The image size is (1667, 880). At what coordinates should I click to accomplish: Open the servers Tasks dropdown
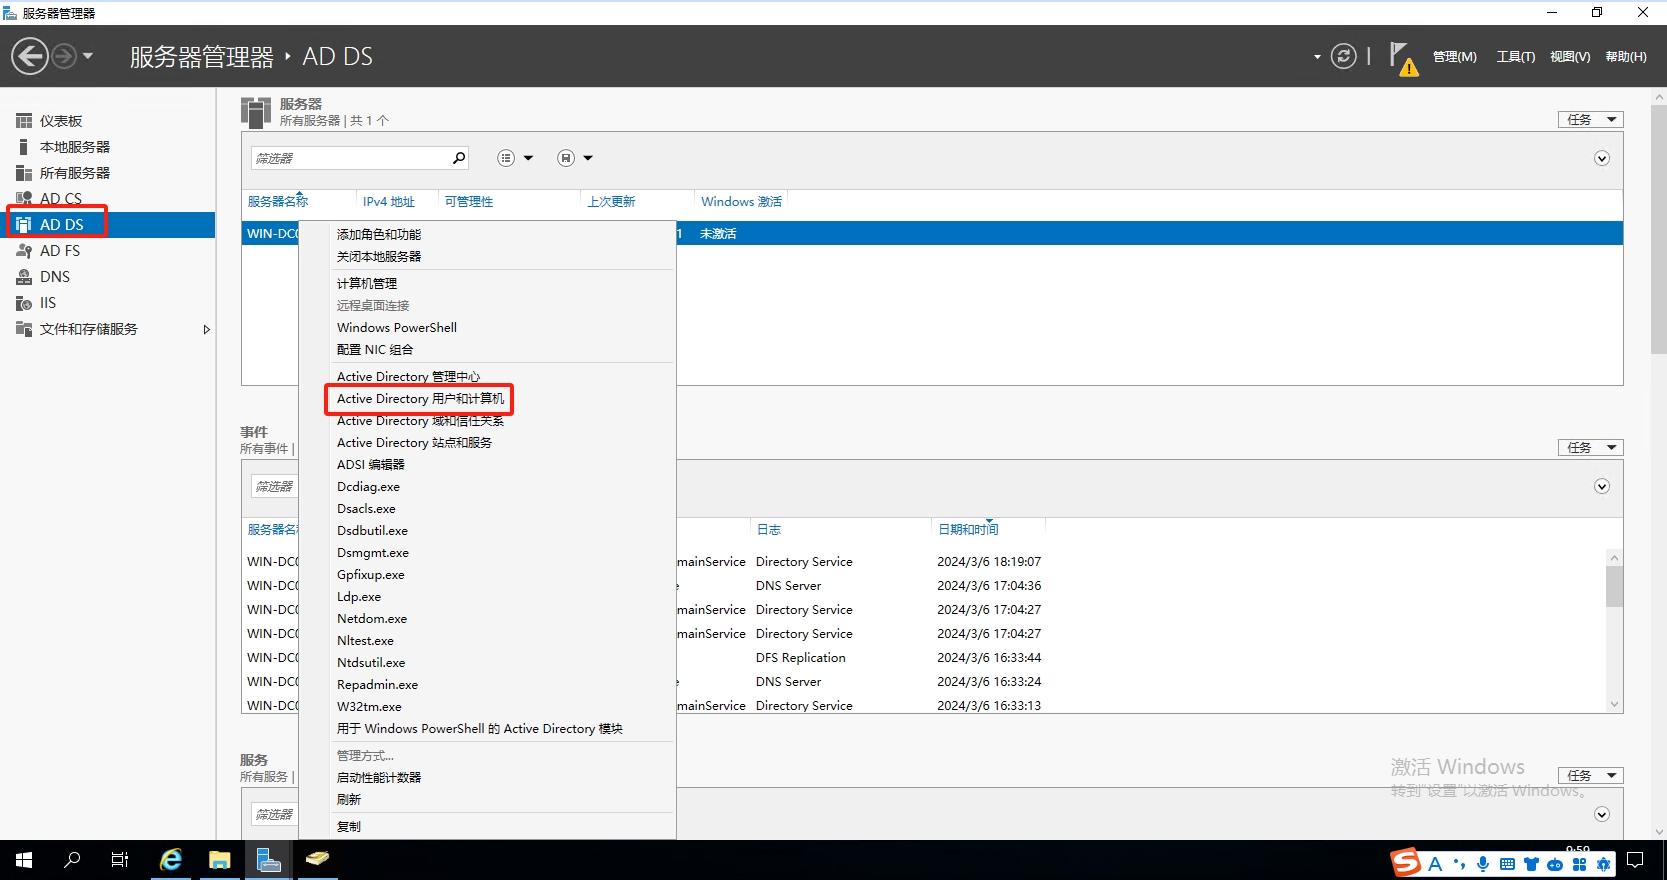pyautogui.click(x=1590, y=120)
